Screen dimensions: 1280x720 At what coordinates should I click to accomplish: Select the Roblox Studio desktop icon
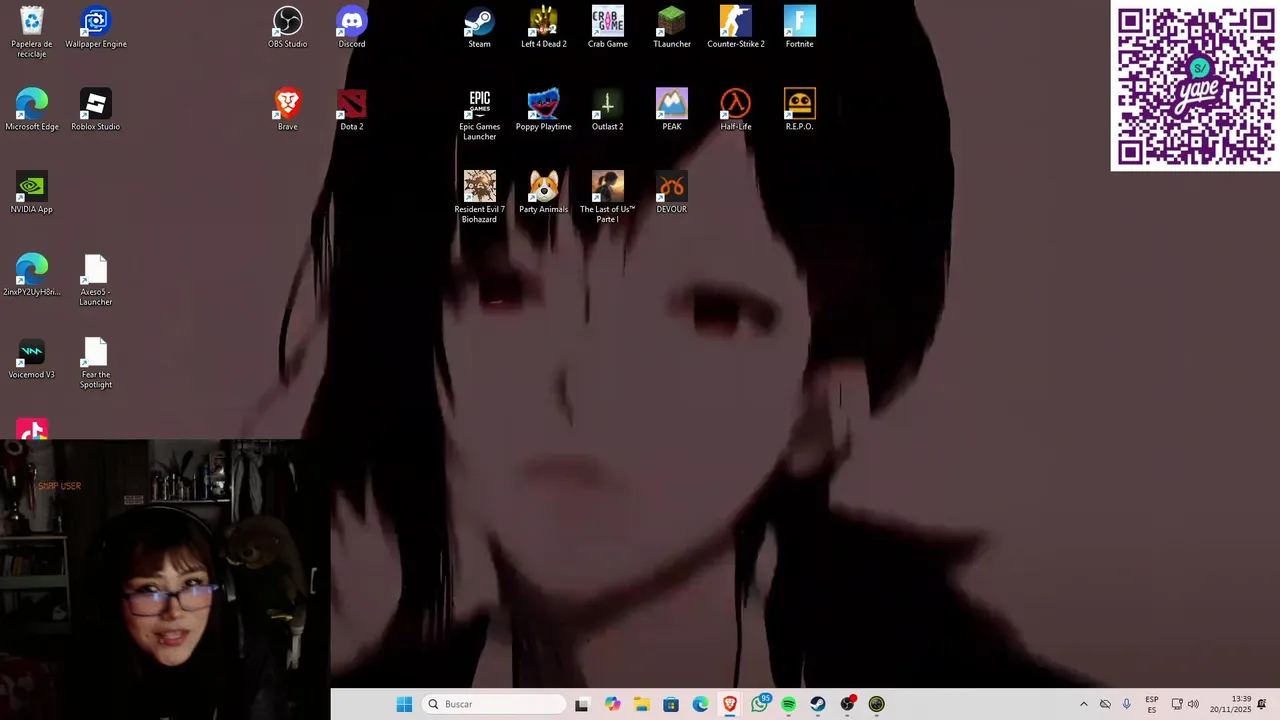(x=96, y=110)
